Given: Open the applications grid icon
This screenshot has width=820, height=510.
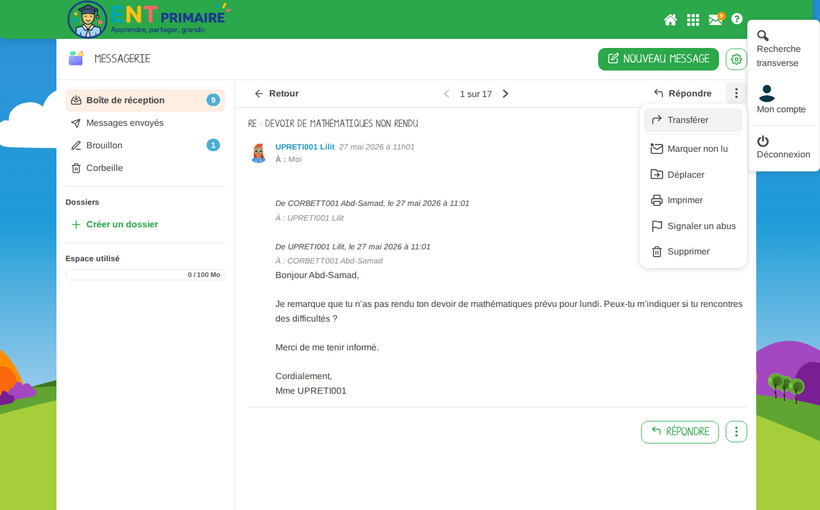Looking at the screenshot, I should pyautogui.click(x=693, y=20).
